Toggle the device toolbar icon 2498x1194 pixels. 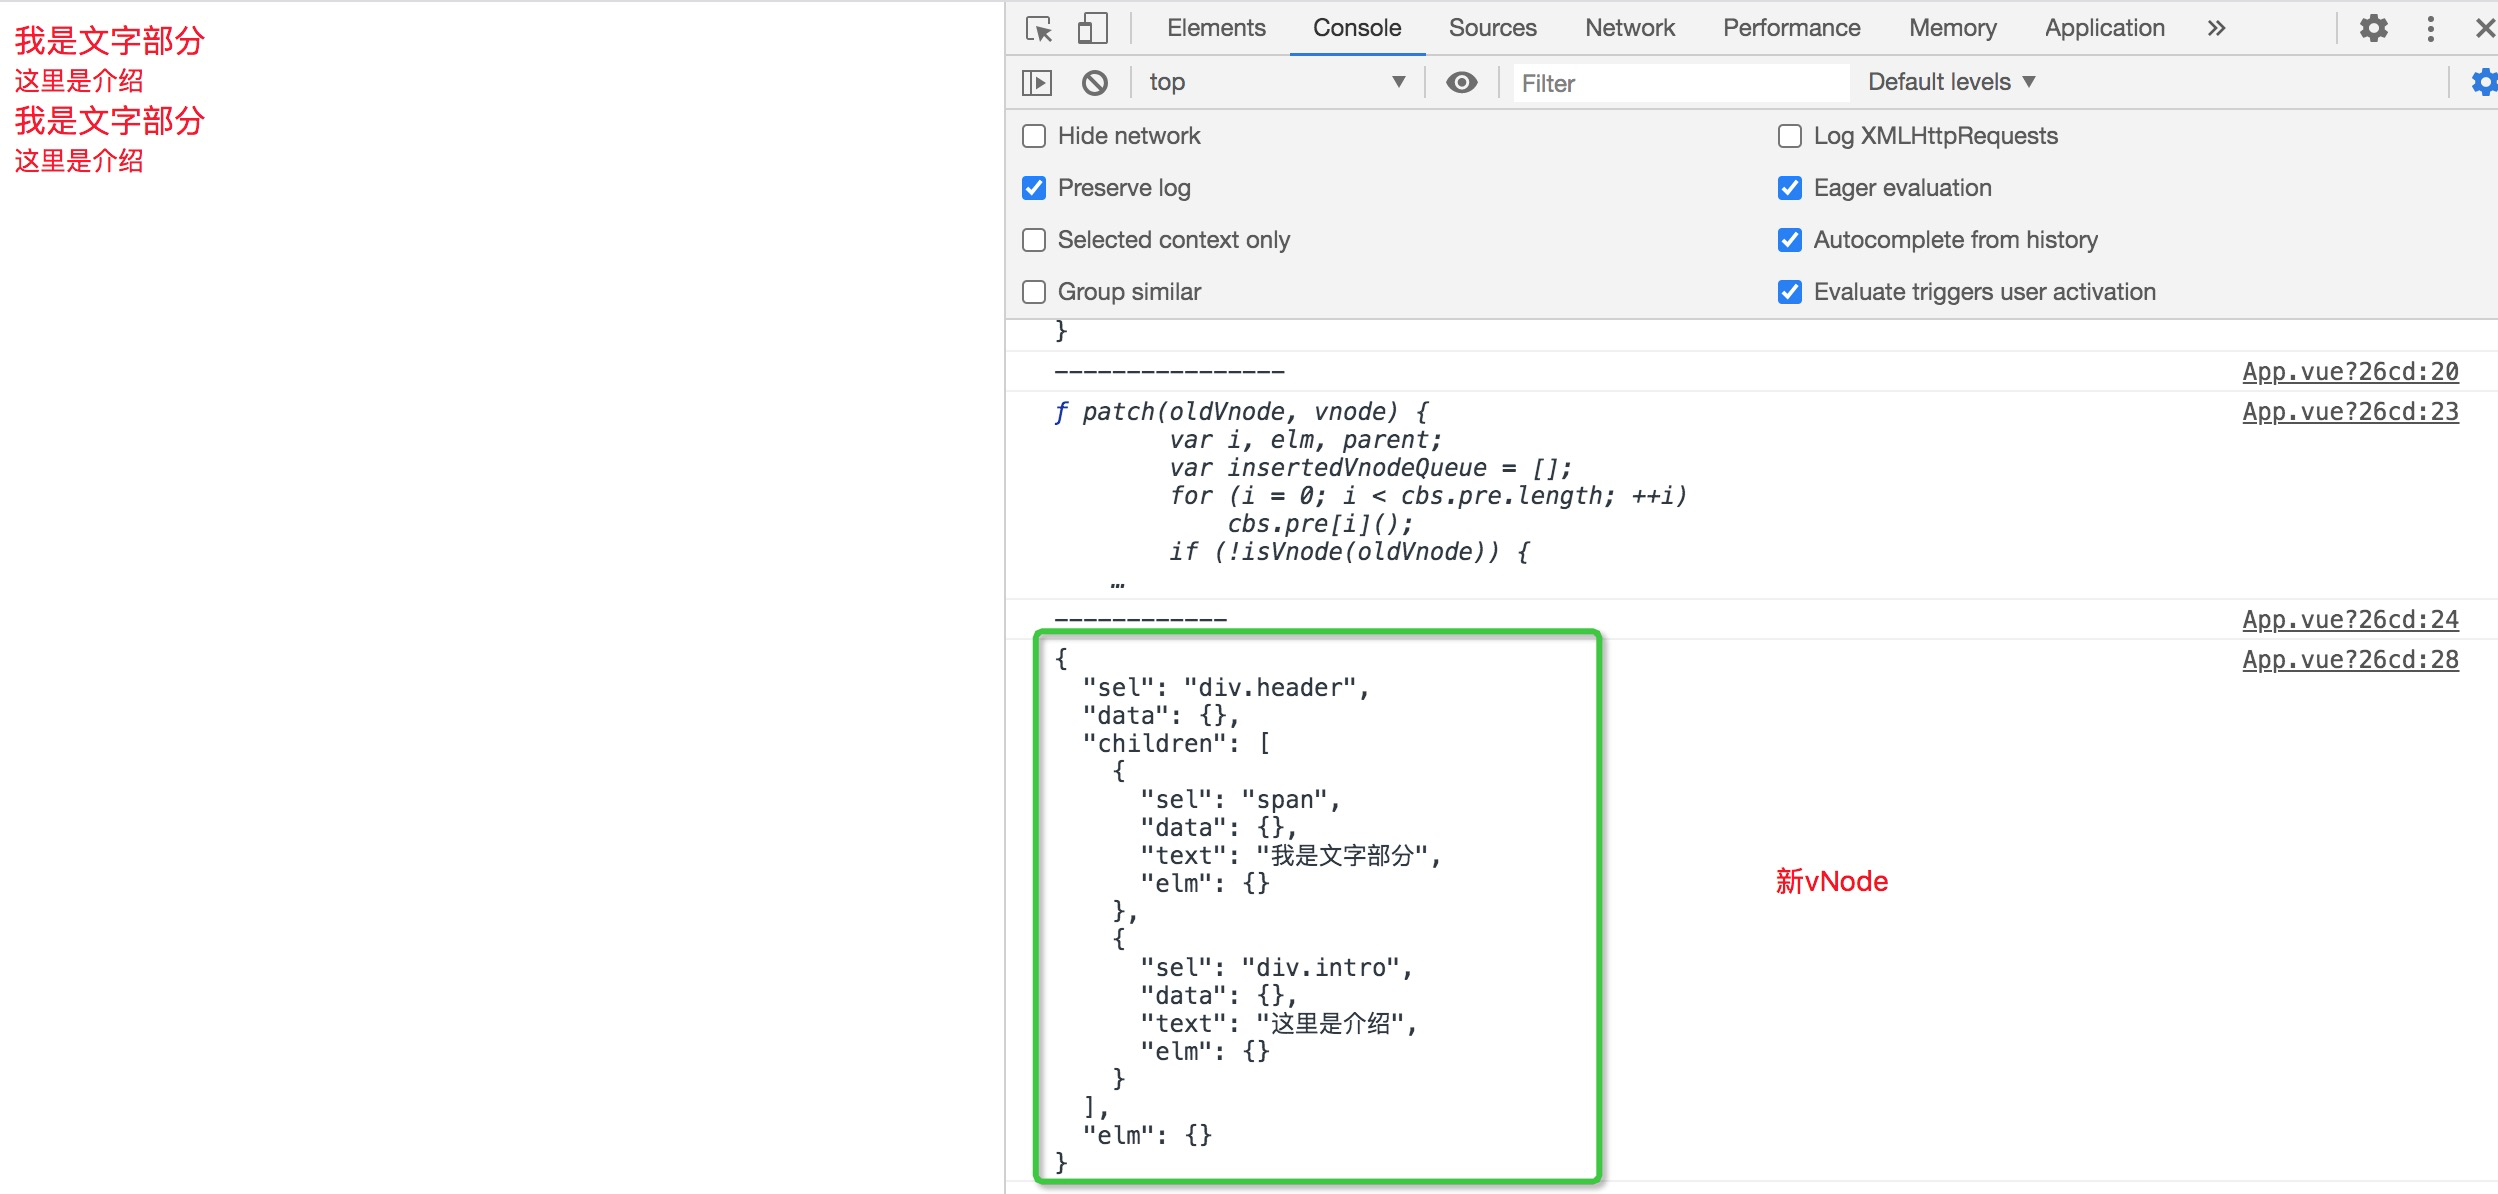tap(1092, 29)
